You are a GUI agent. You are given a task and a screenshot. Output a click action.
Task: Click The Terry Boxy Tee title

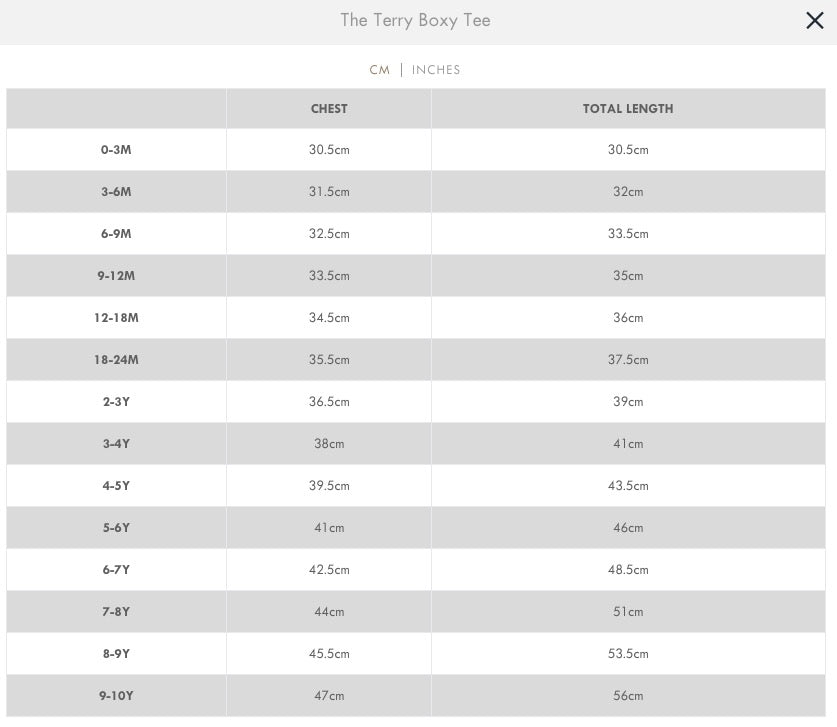[415, 20]
